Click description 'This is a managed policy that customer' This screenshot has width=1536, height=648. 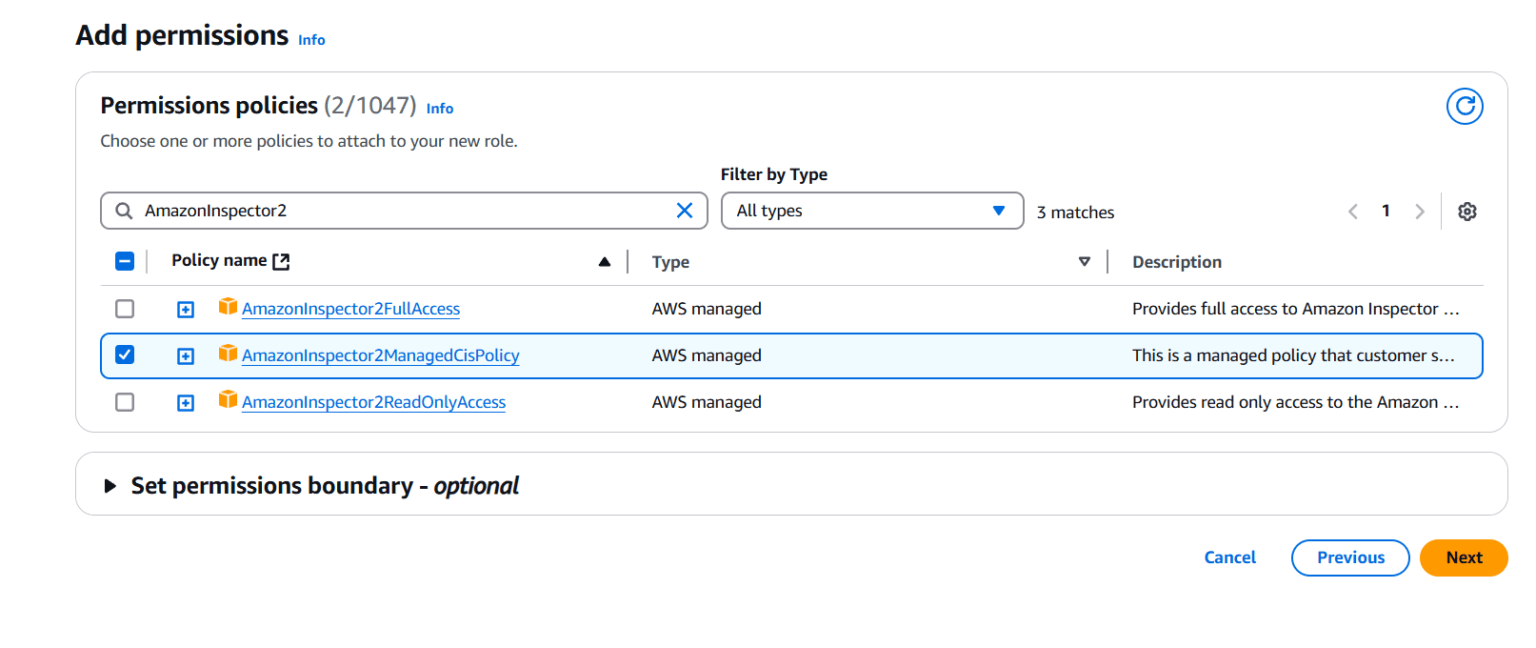click(x=1293, y=355)
